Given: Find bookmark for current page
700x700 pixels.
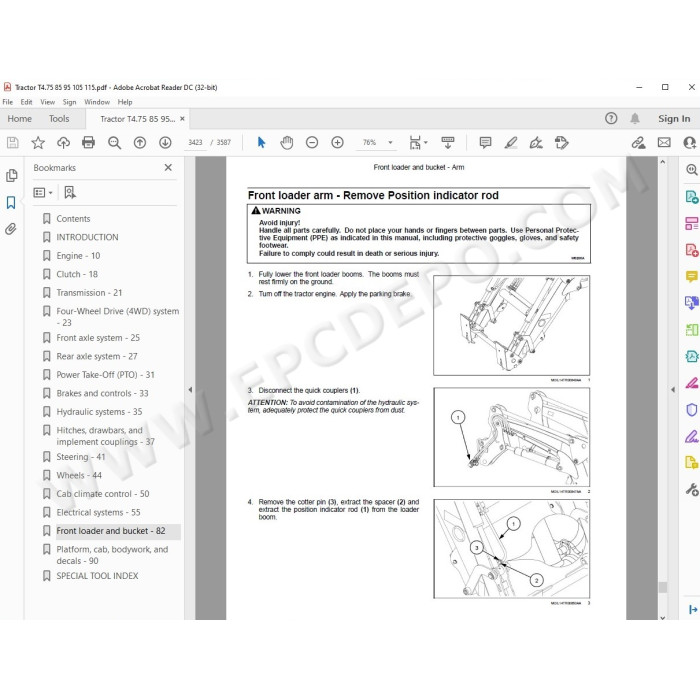Looking at the screenshot, I should click(x=70, y=192).
